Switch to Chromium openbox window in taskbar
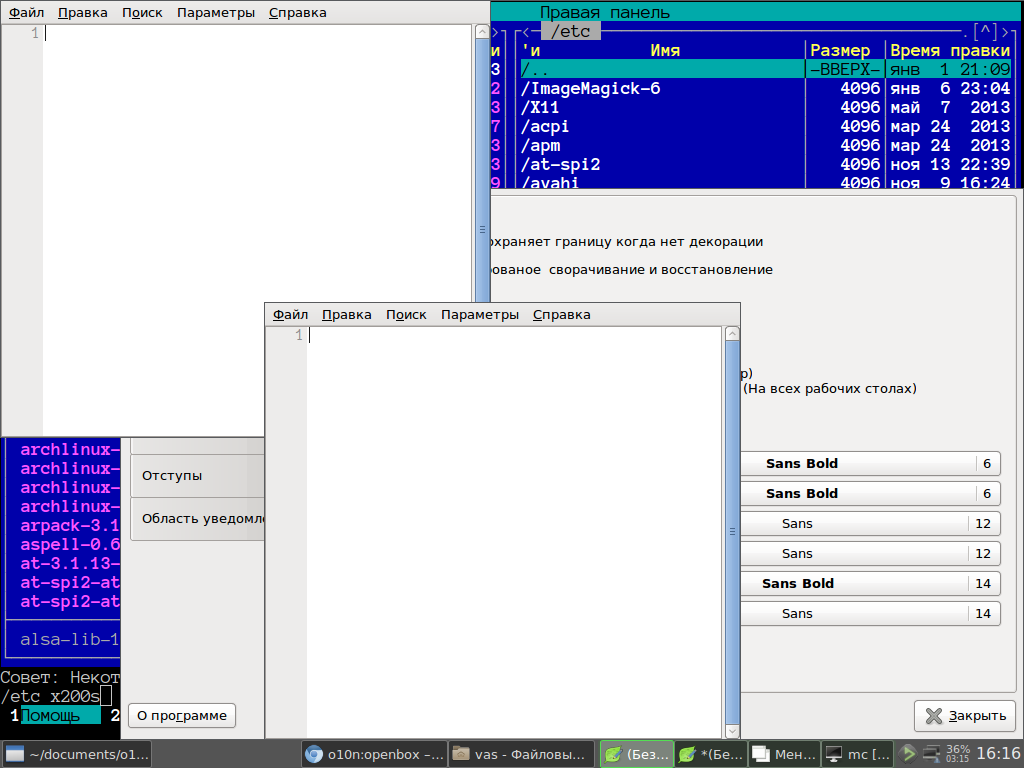The image size is (1024, 768). pyautogui.click(x=374, y=754)
